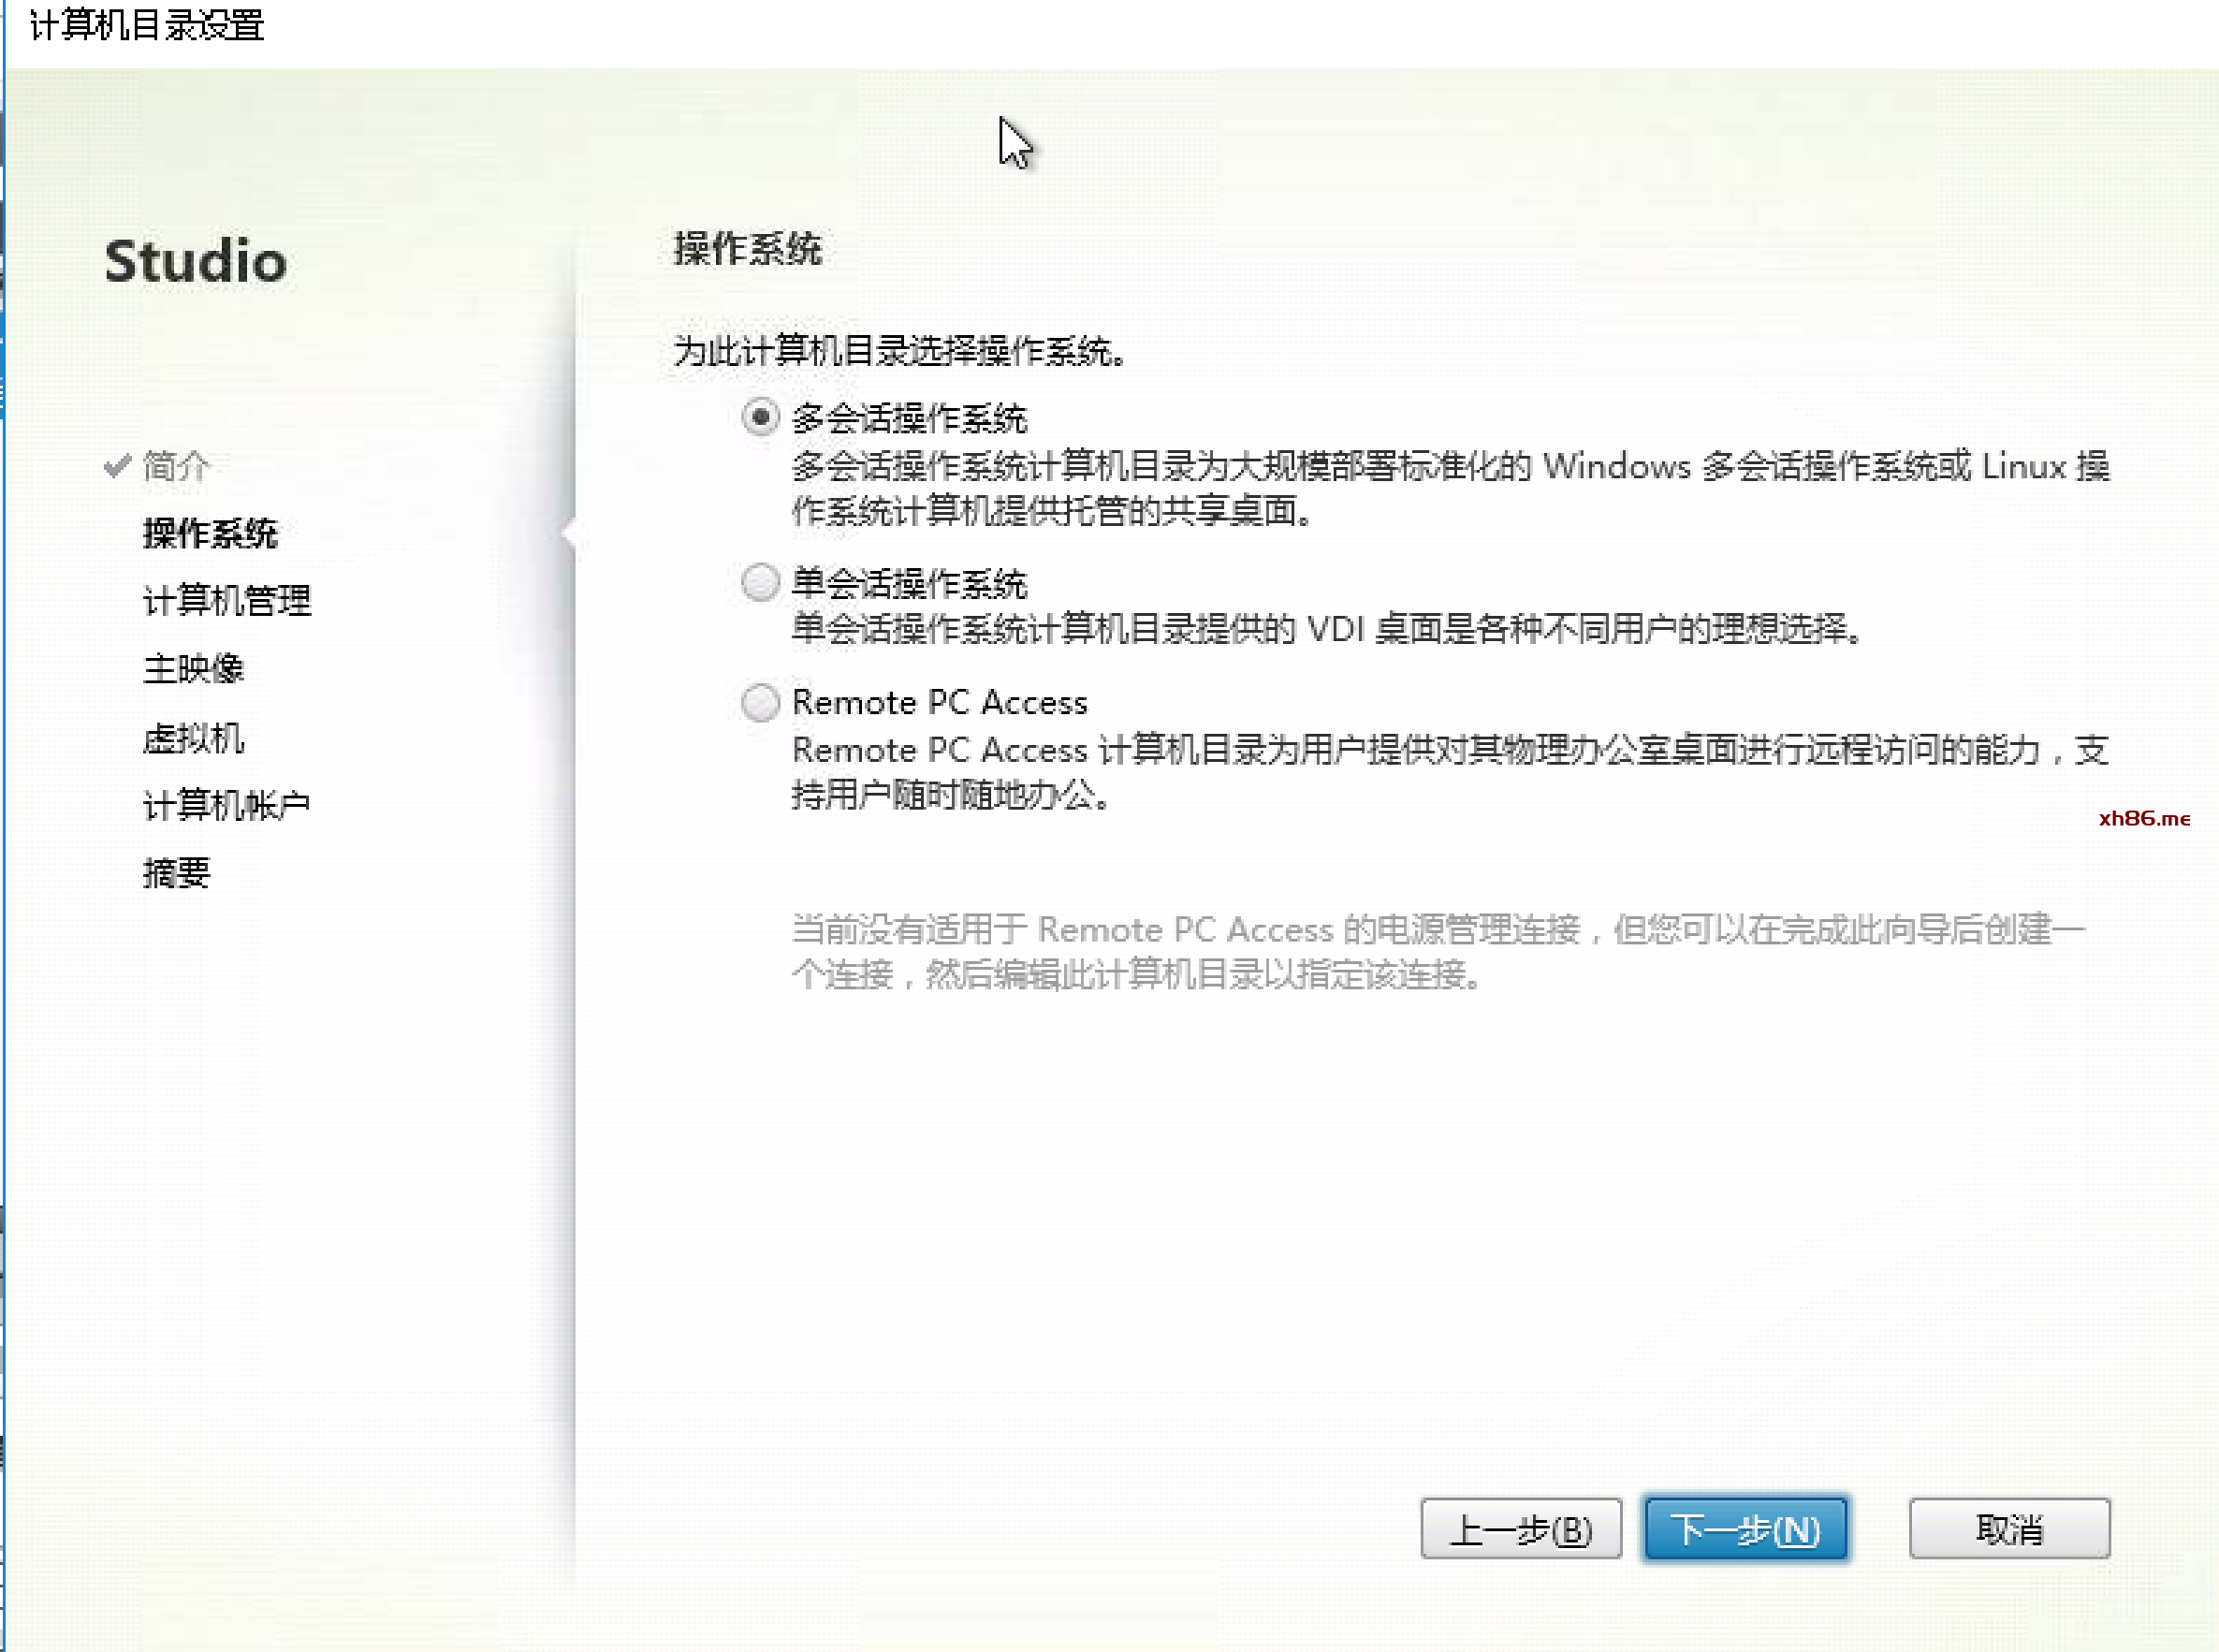Click the 下一步(N) button
The width and height of the screenshot is (2219, 1652).
(1745, 1529)
